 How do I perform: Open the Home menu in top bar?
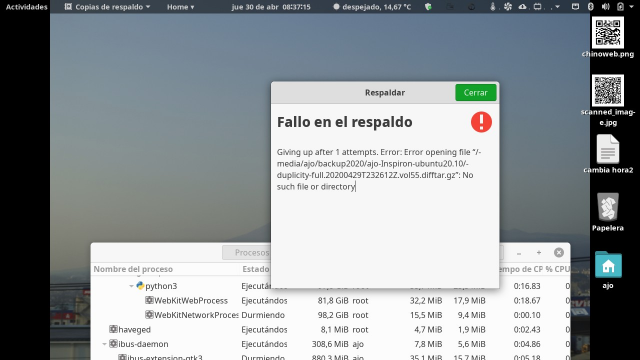[x=180, y=7]
